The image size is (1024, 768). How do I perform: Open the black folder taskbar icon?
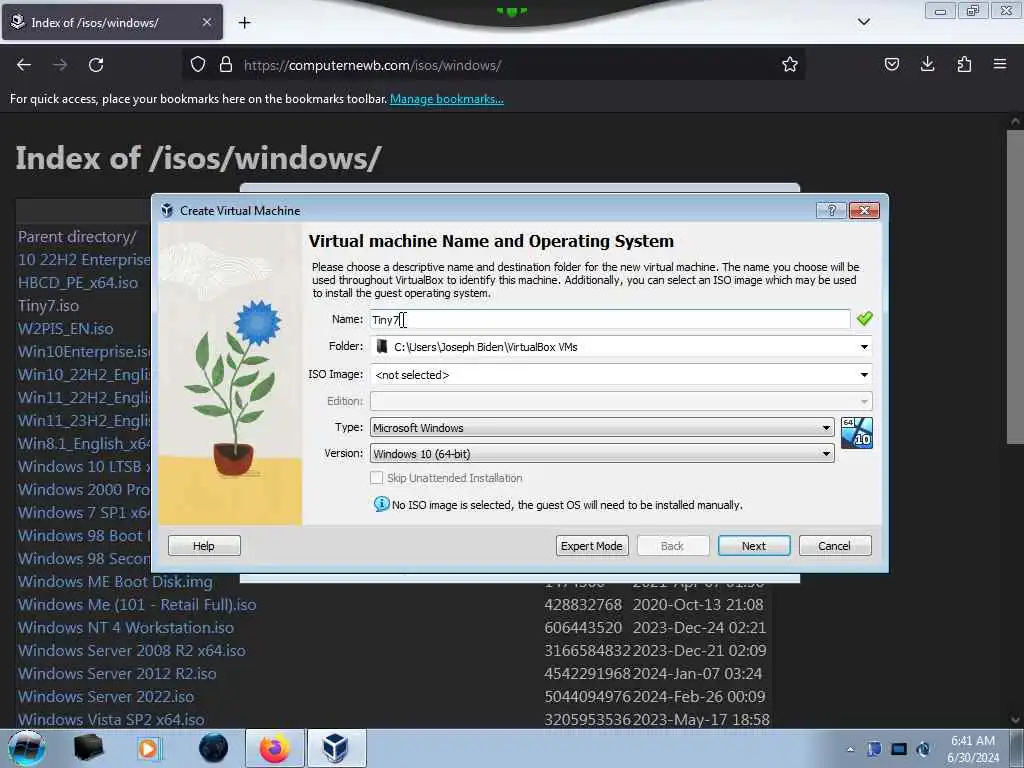[88, 748]
